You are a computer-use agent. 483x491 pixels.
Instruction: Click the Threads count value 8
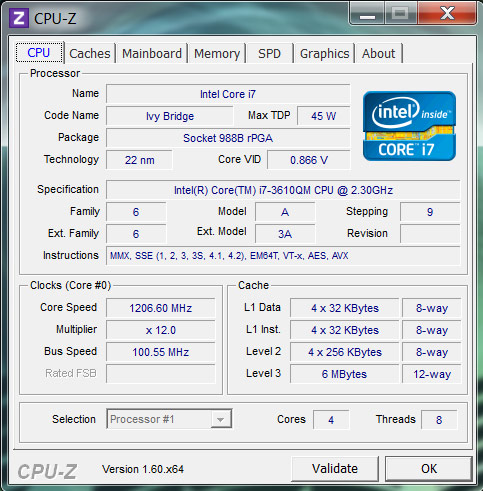click(439, 420)
